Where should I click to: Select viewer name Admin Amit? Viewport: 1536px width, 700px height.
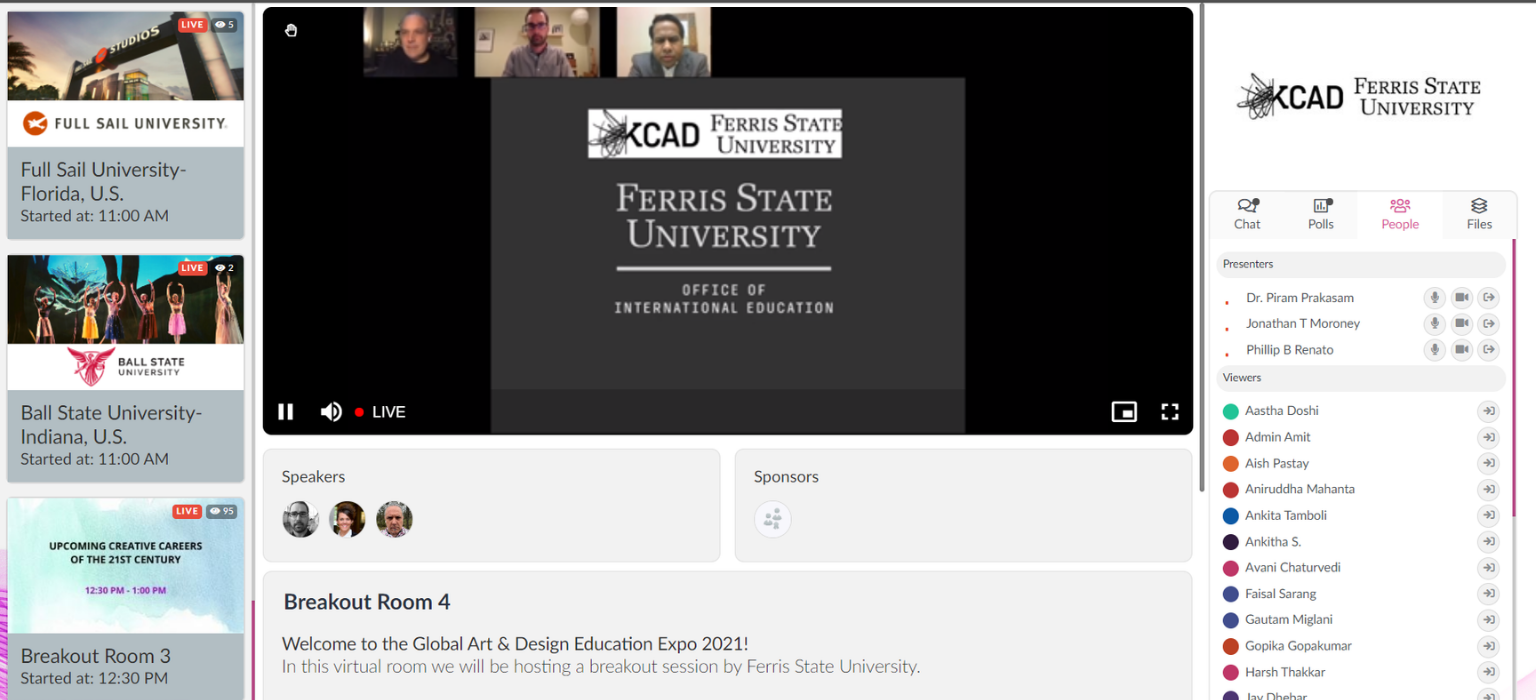click(1278, 437)
